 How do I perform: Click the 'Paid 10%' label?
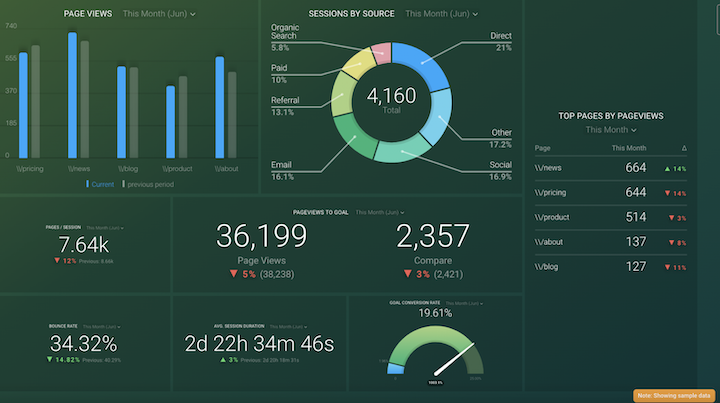279,73
